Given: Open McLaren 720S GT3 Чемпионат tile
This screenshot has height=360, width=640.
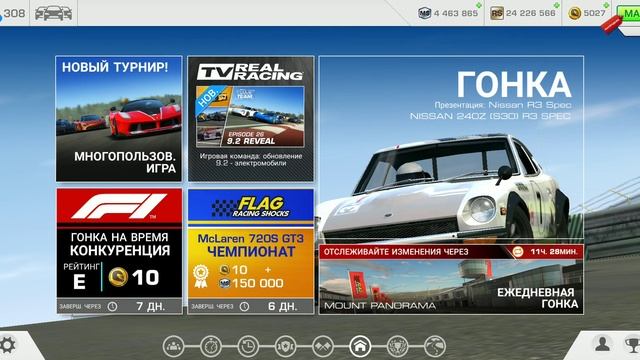Looking at the screenshot, I should [251, 251].
